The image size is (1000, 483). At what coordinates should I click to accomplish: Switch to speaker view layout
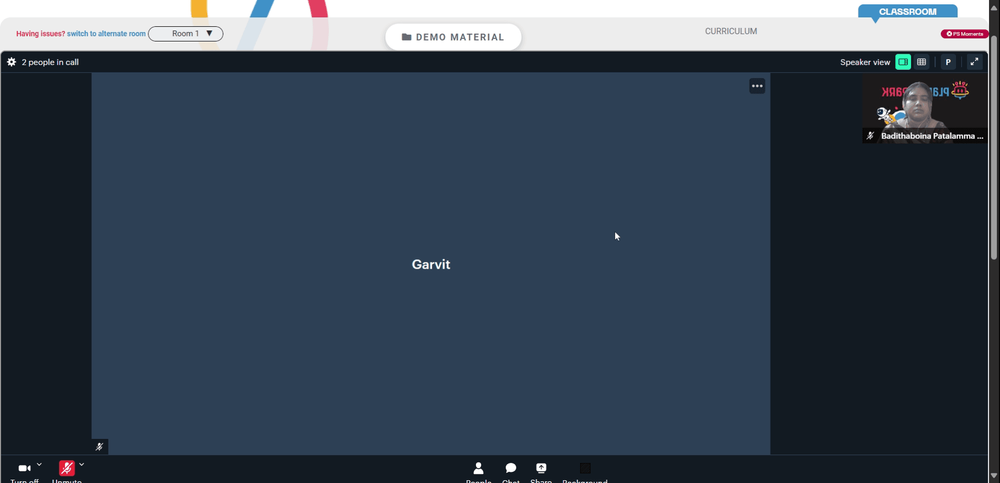903,62
